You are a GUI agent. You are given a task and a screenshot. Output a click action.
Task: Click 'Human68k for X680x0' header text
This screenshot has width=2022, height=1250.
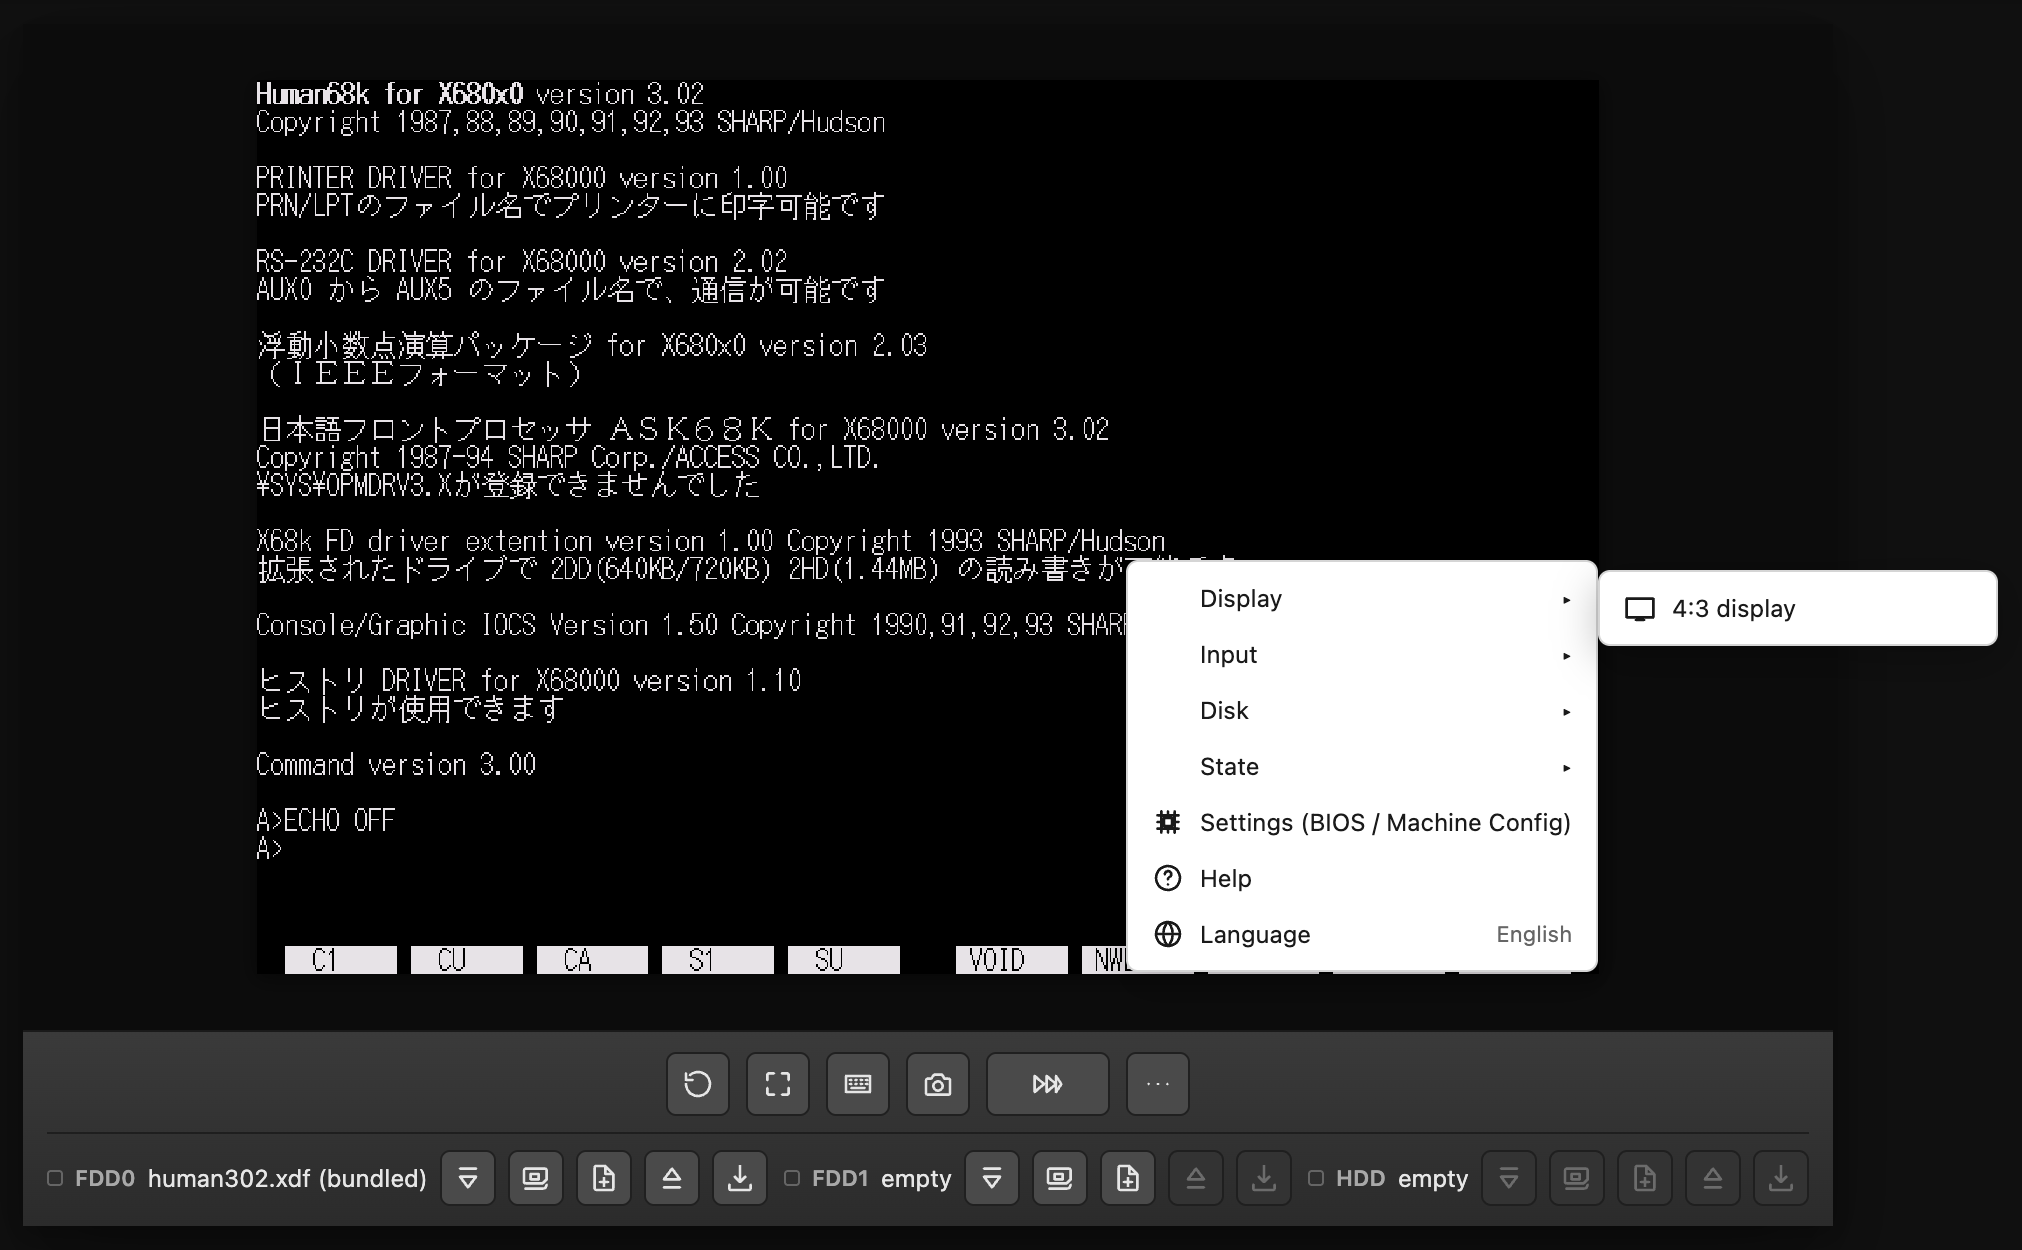pyautogui.click(x=389, y=94)
